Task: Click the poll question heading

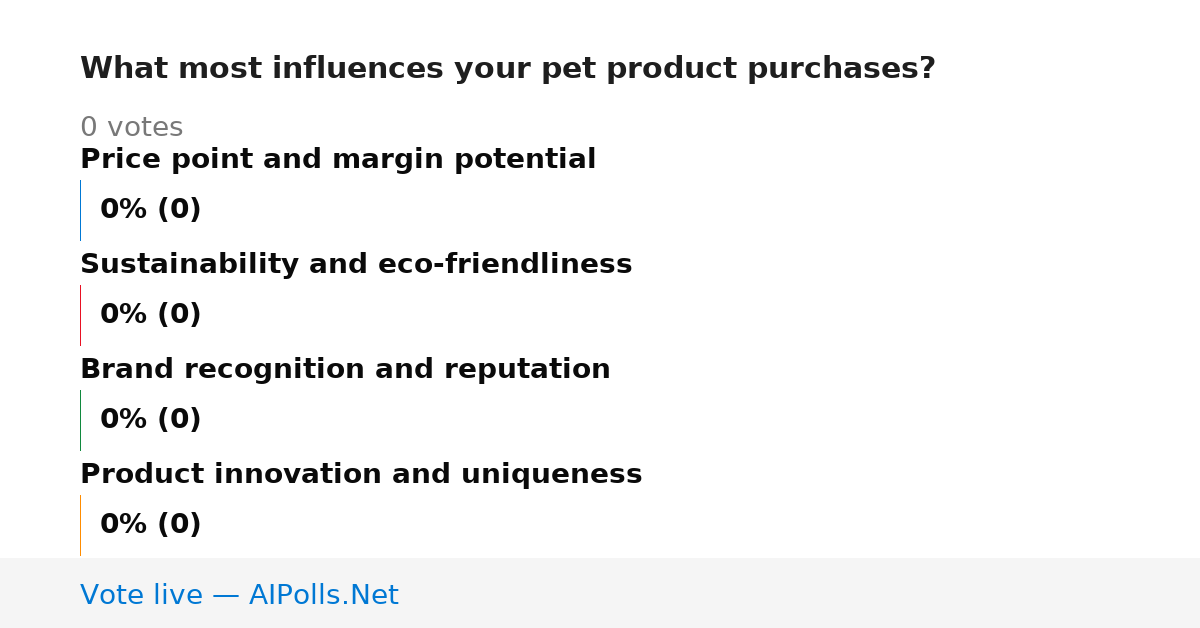Action: pyautogui.click(x=508, y=69)
